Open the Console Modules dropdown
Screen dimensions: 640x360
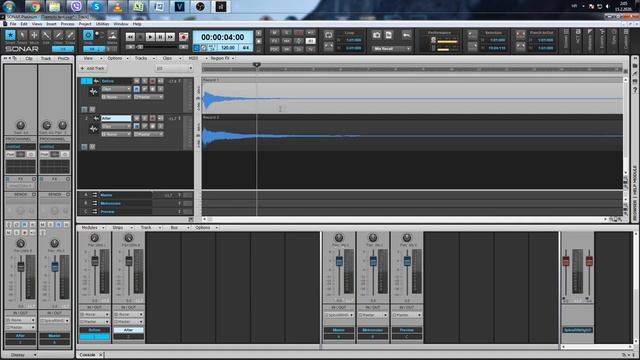tap(92, 228)
